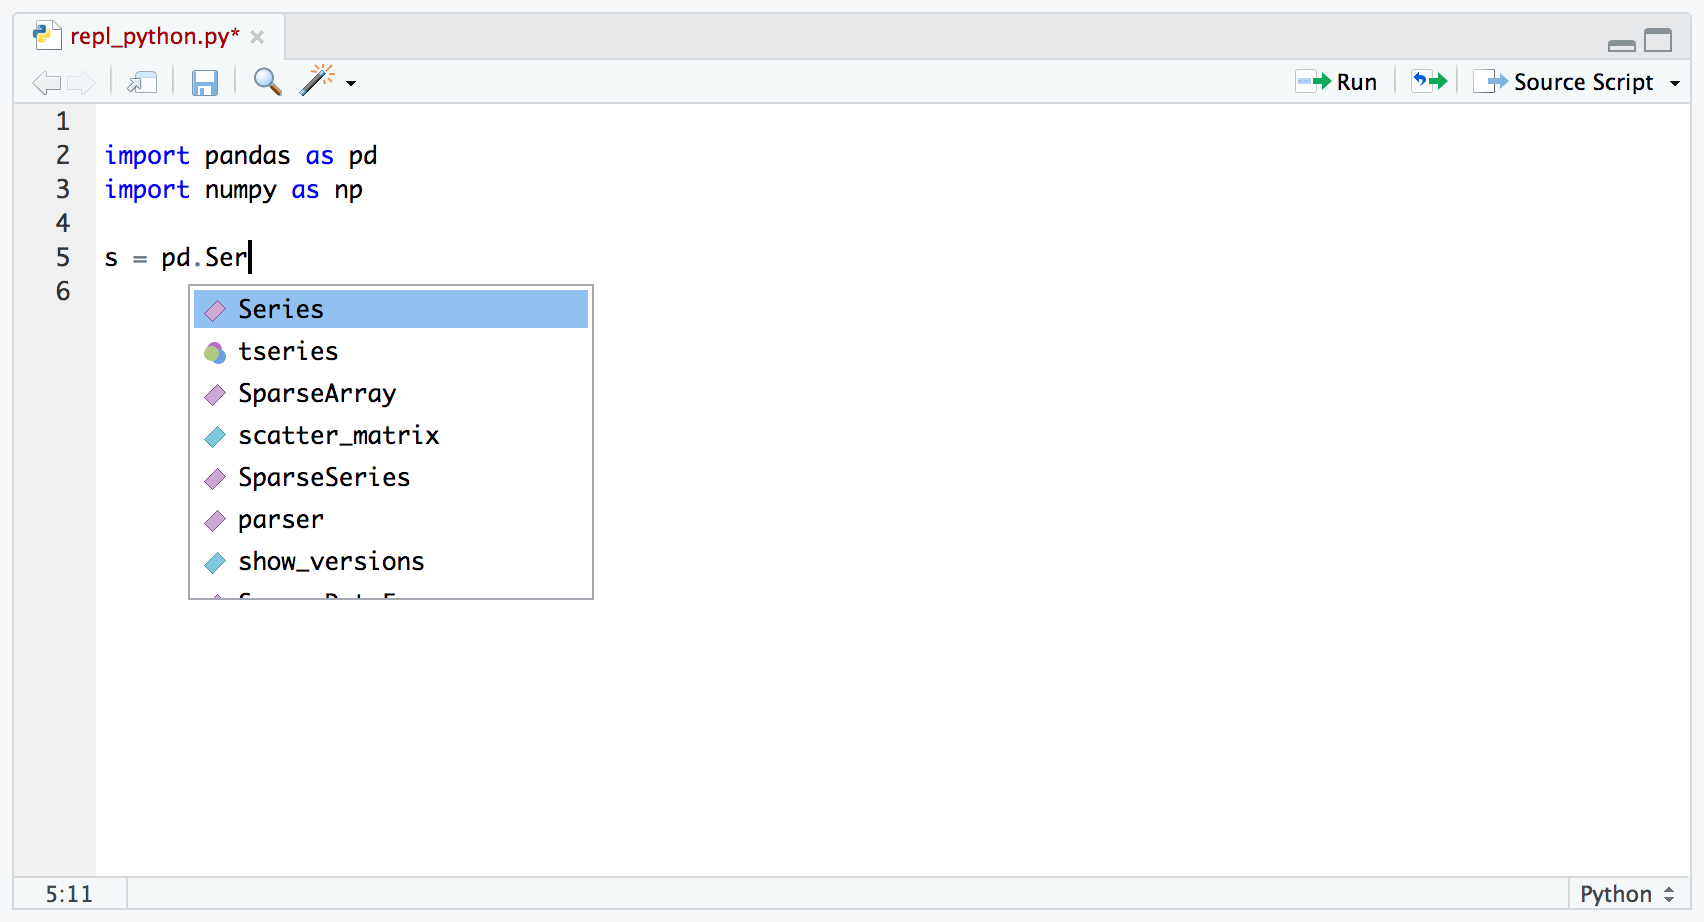Click the forward navigation arrow icon
The image size is (1704, 922).
(81, 82)
